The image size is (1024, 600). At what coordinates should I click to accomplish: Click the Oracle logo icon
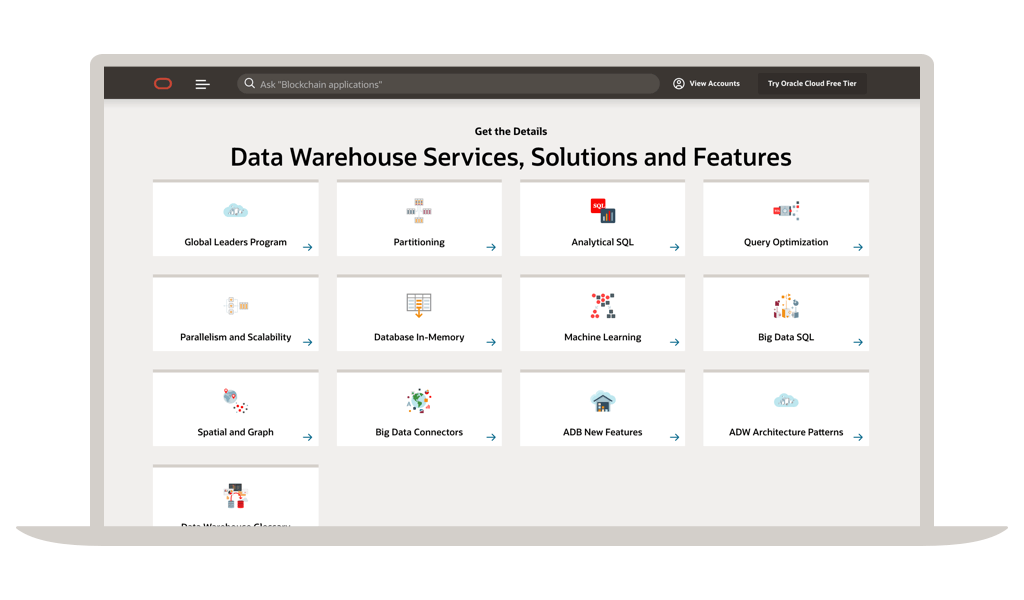point(163,84)
